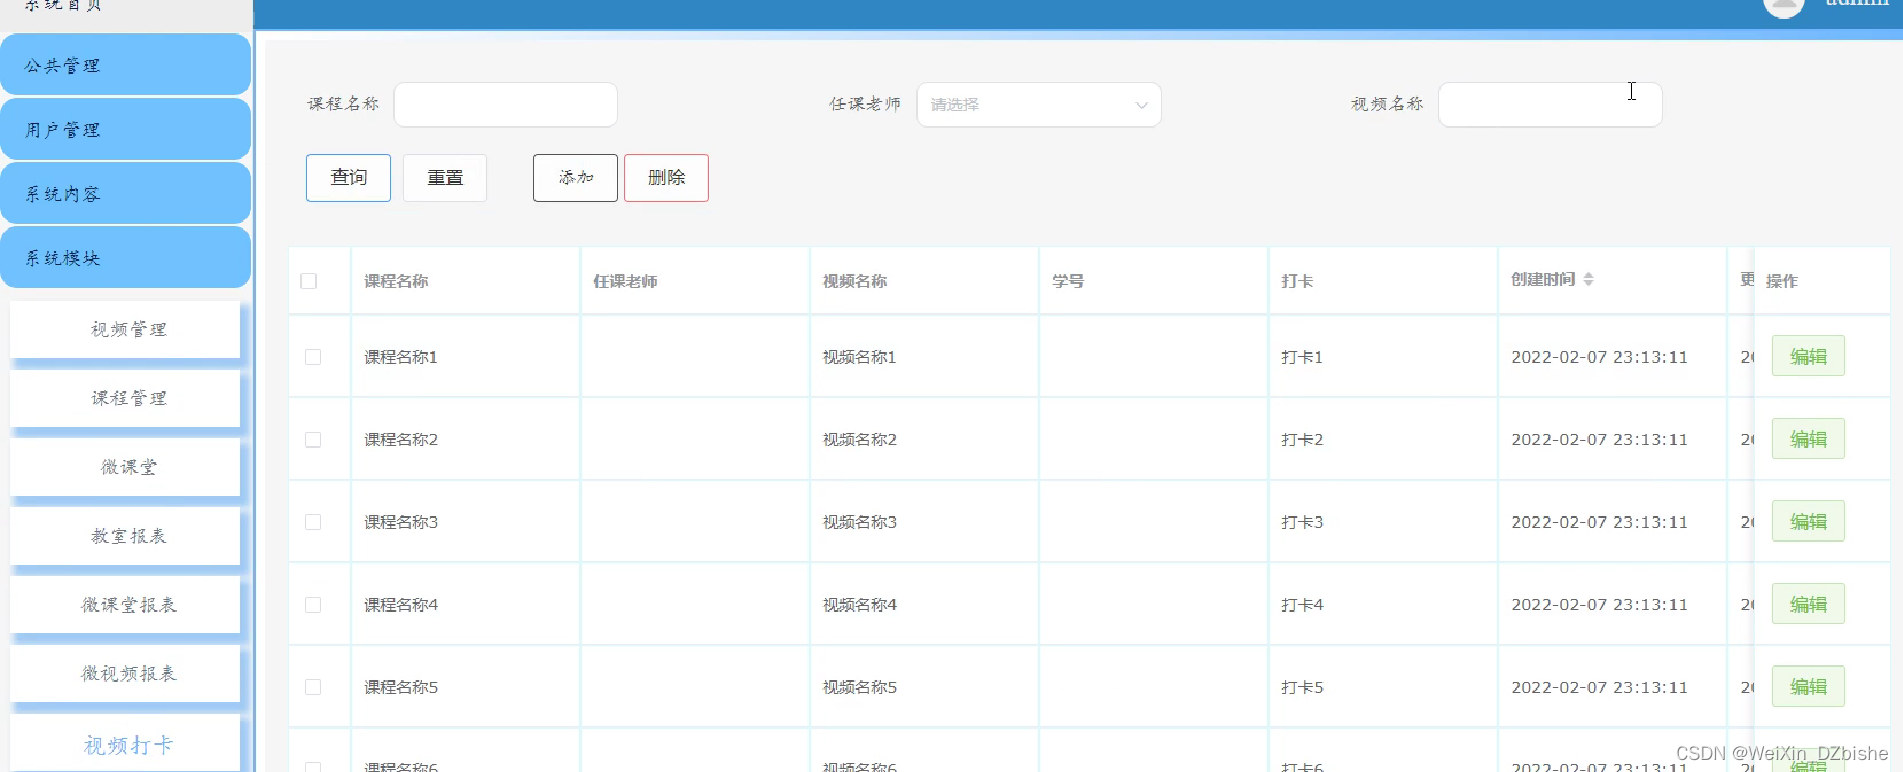The height and width of the screenshot is (772, 1903).
Task: Click the 任课老师 dropdown chevron arrow
Action: pos(1141,105)
